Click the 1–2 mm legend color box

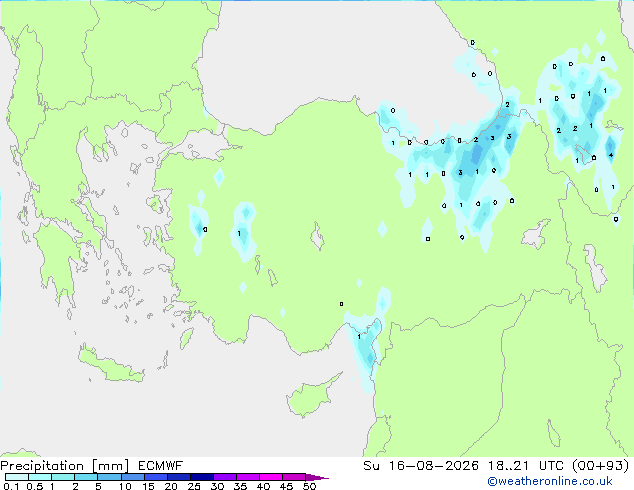pyautogui.click(x=63, y=477)
